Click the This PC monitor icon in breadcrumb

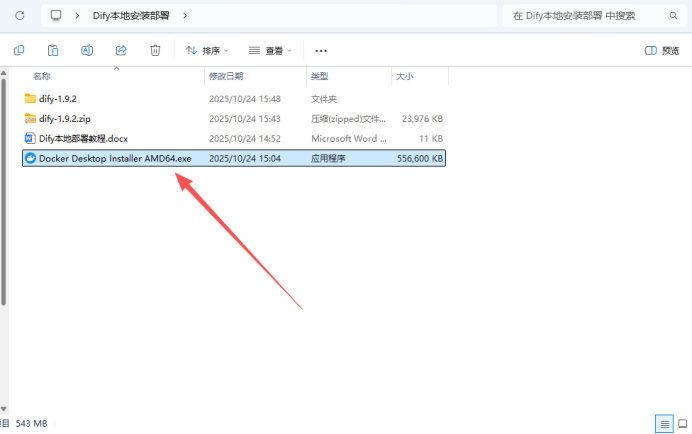point(56,16)
